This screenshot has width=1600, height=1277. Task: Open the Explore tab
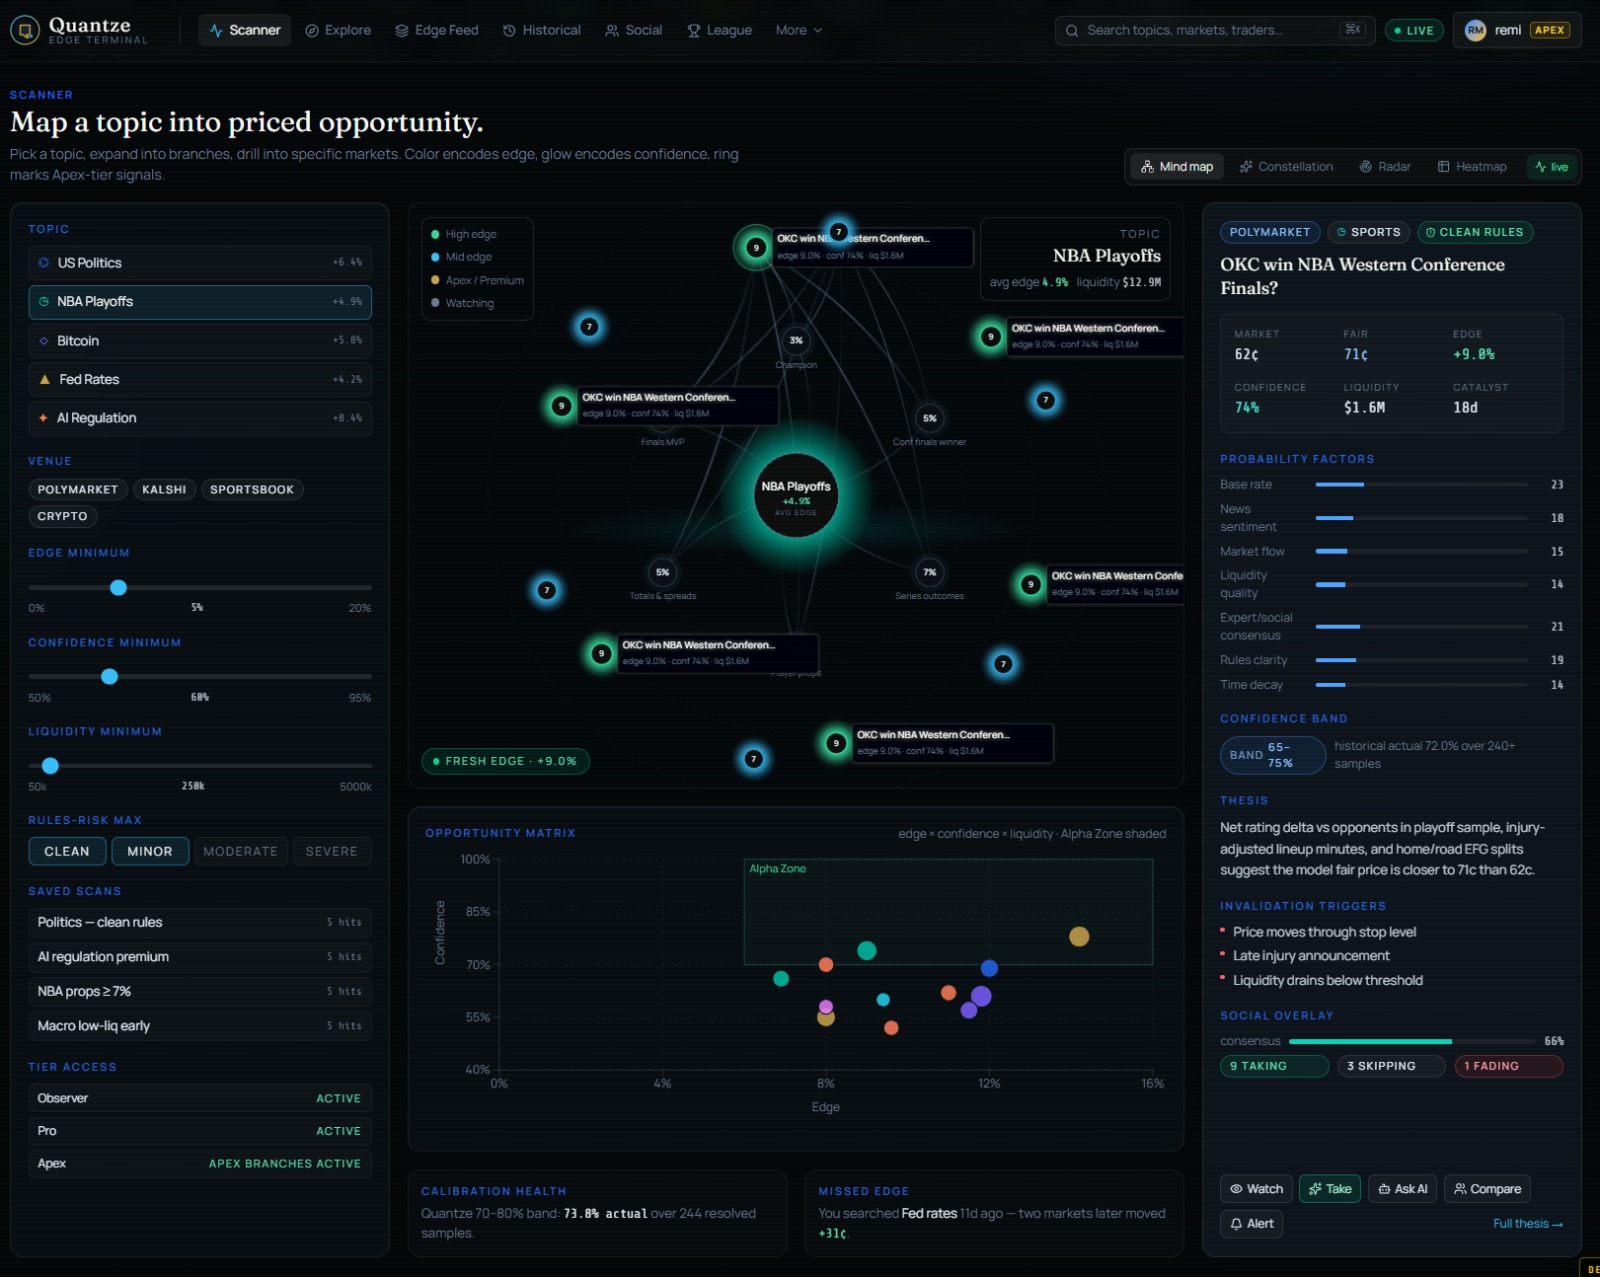(338, 30)
